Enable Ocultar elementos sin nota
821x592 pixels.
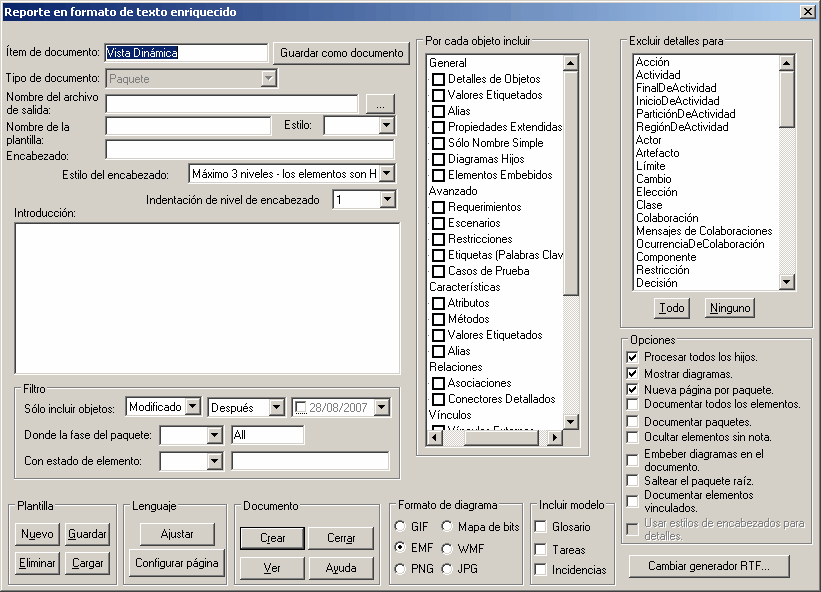coord(633,437)
